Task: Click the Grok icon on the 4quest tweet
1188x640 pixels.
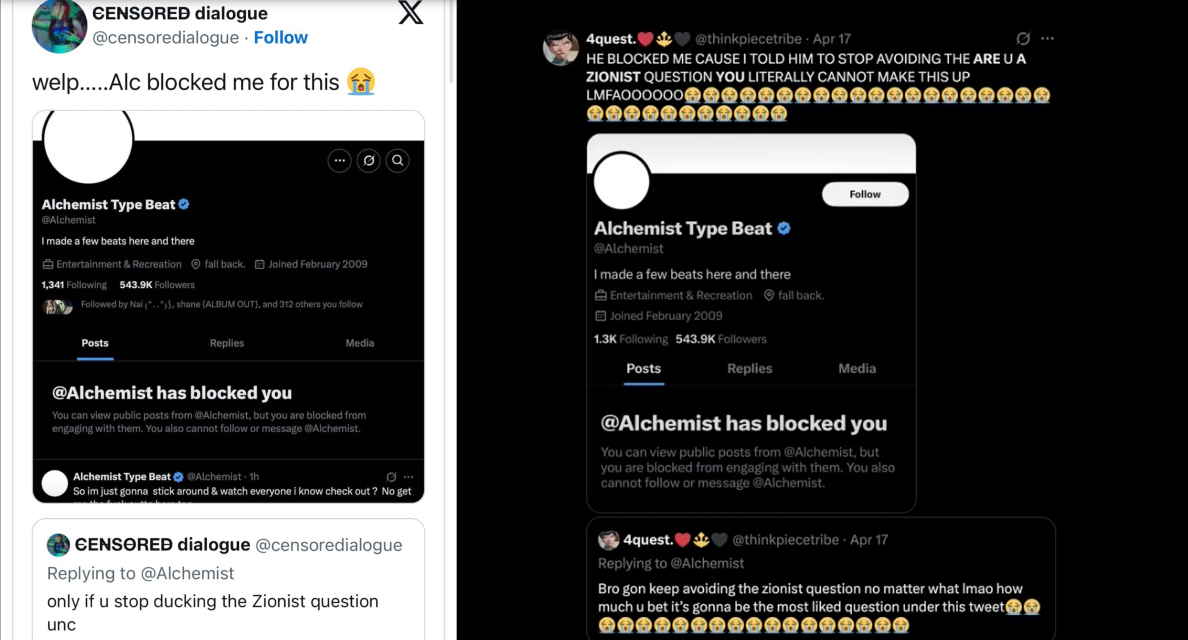Action: (x=1023, y=39)
